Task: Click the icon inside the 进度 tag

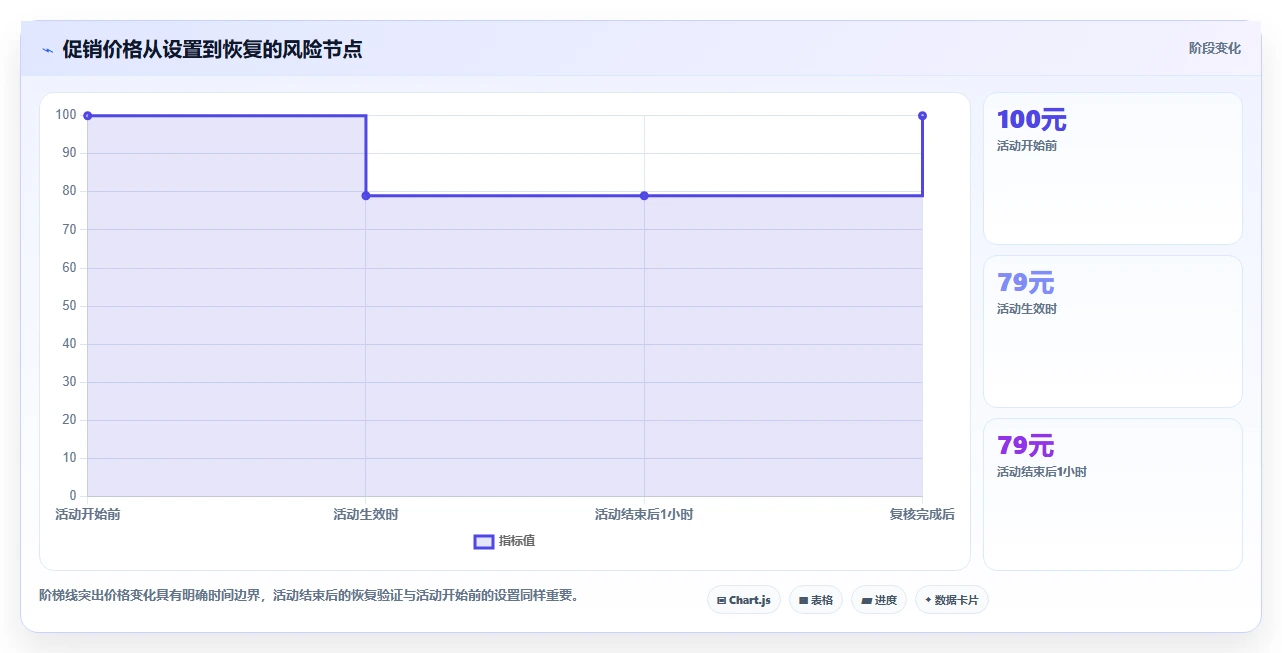Action: [866, 601]
